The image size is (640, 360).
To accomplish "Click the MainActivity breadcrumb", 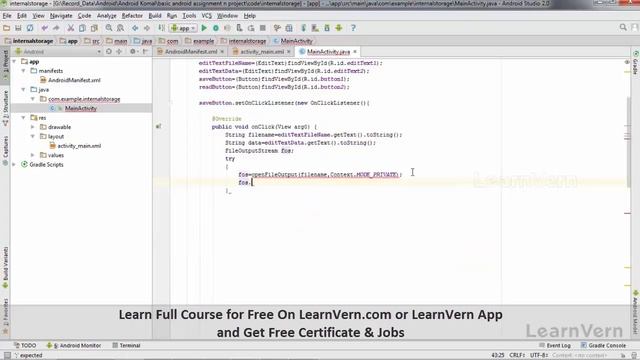I will (293, 41).
